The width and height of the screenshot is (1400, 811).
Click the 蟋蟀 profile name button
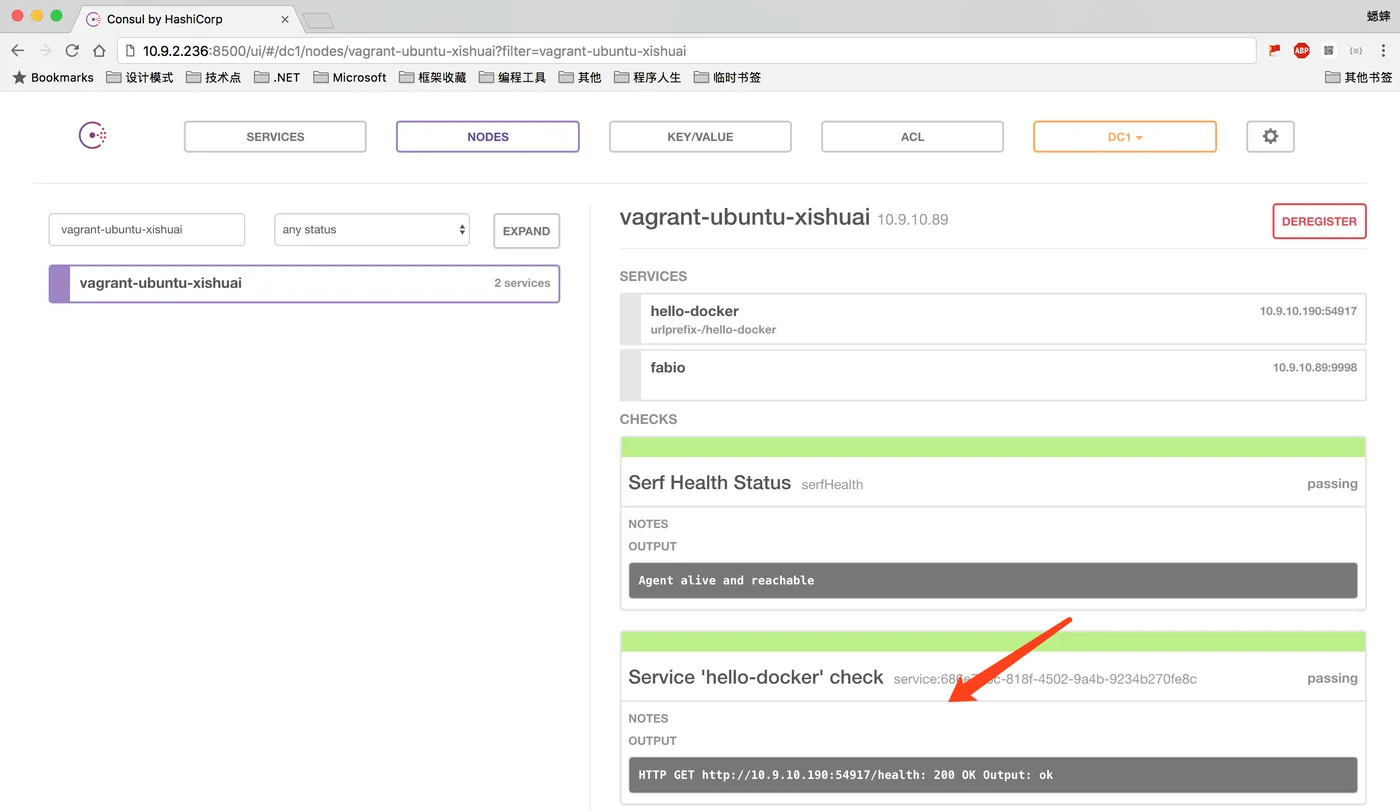1379,15
